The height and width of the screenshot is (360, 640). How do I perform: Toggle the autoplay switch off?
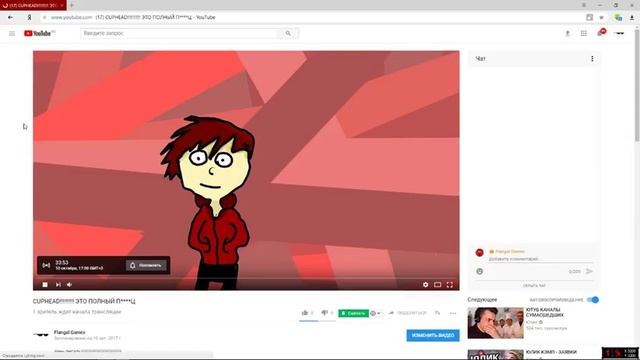tap(593, 300)
